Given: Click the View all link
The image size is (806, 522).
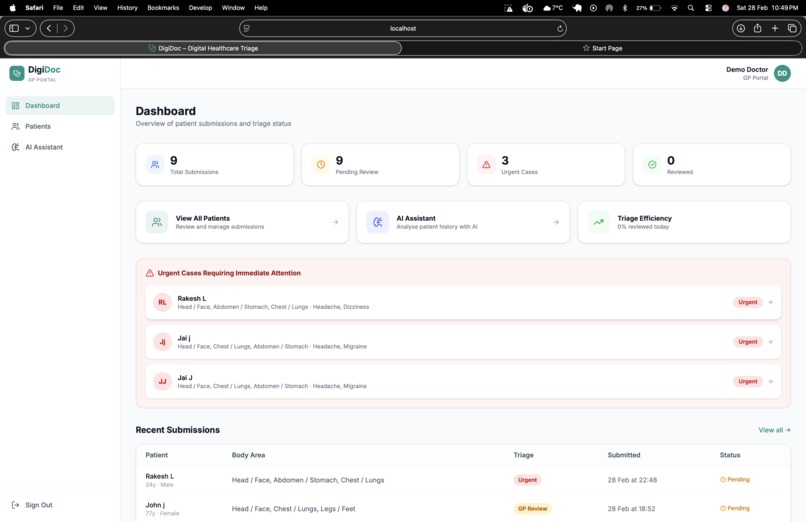Looking at the screenshot, I should coord(774,430).
